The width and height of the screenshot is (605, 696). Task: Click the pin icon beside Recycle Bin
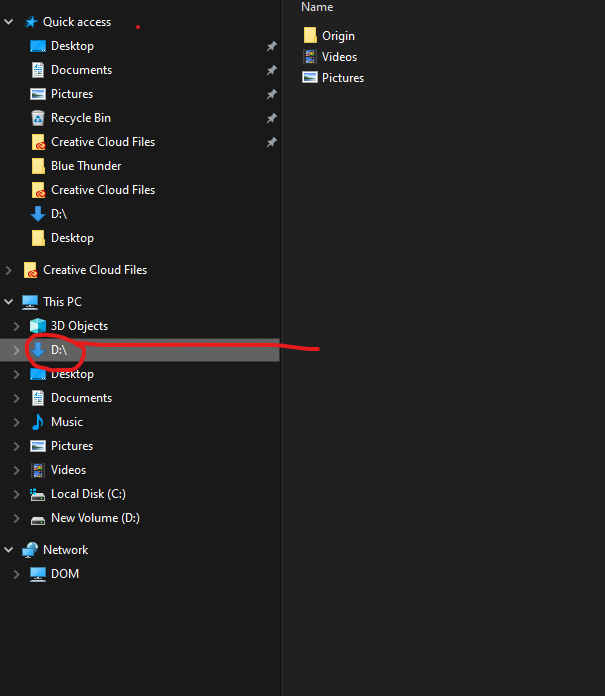pos(272,118)
